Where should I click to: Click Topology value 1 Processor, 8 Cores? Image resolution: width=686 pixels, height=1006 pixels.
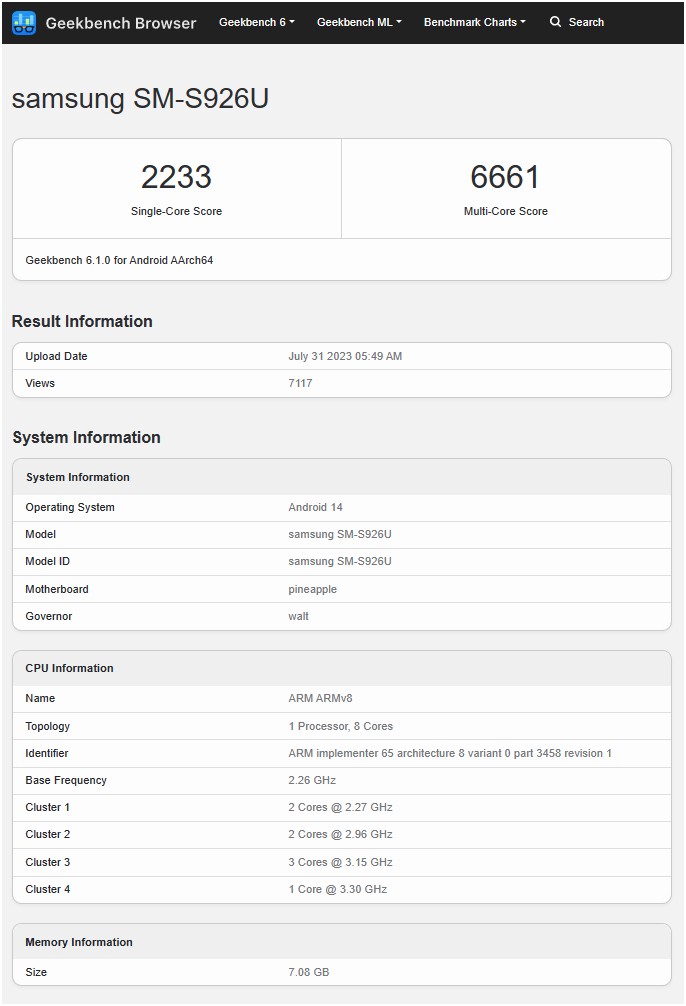tap(341, 726)
